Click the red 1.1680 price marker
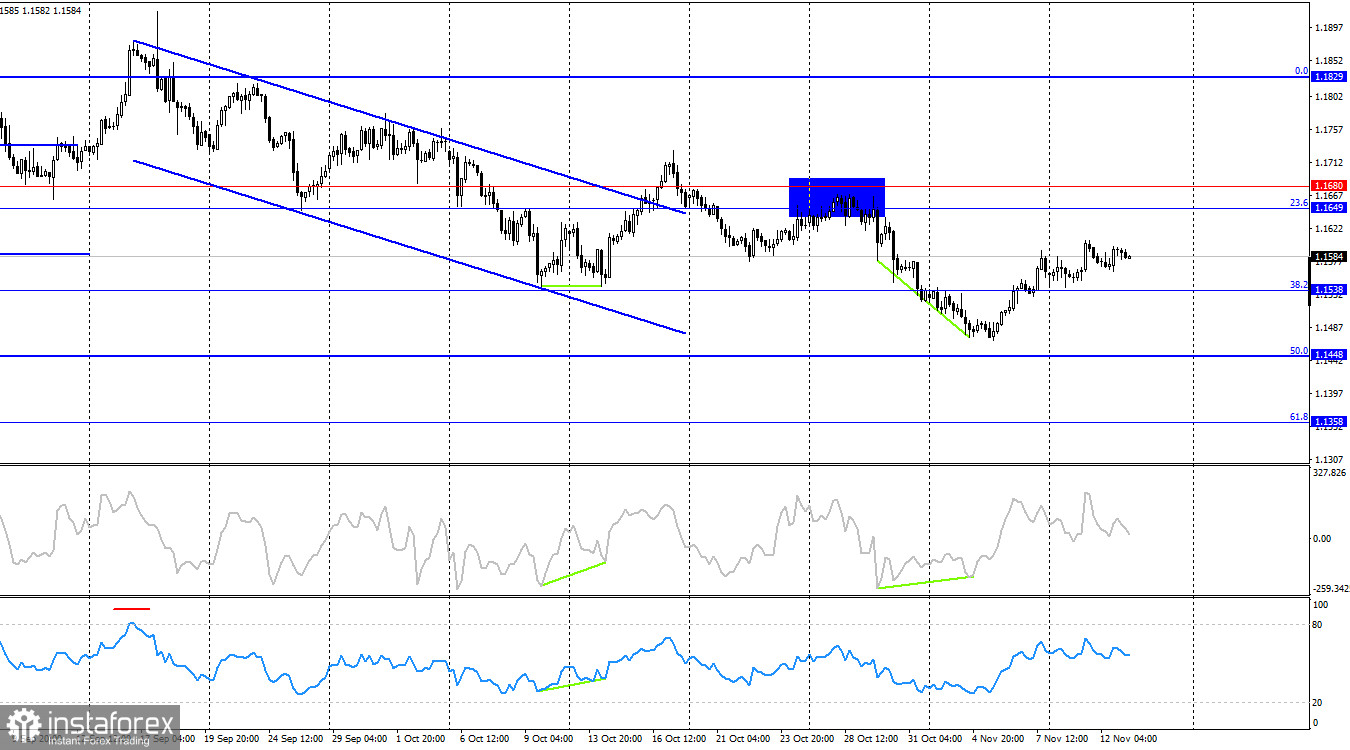This screenshot has width=1350, height=750. (x=1327, y=185)
